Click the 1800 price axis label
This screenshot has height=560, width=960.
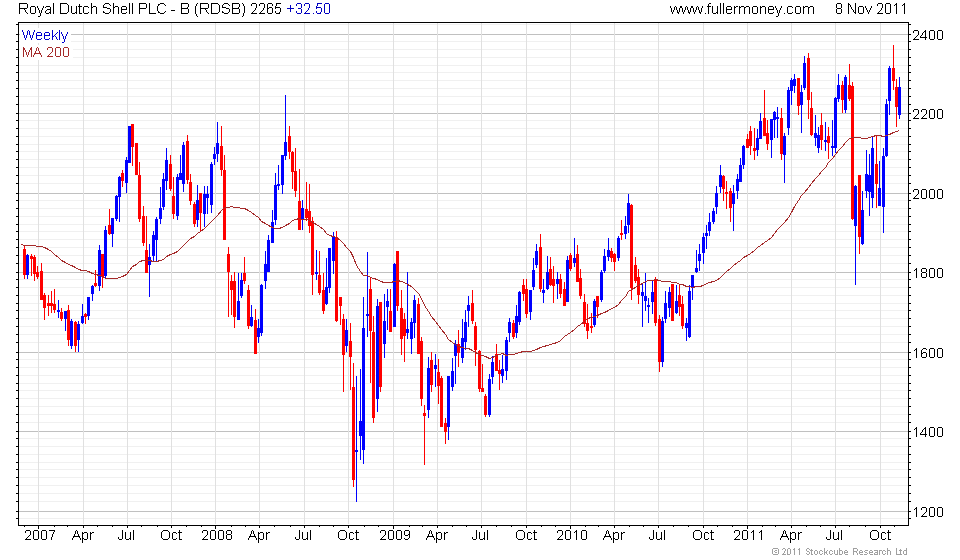pyautogui.click(x=928, y=274)
